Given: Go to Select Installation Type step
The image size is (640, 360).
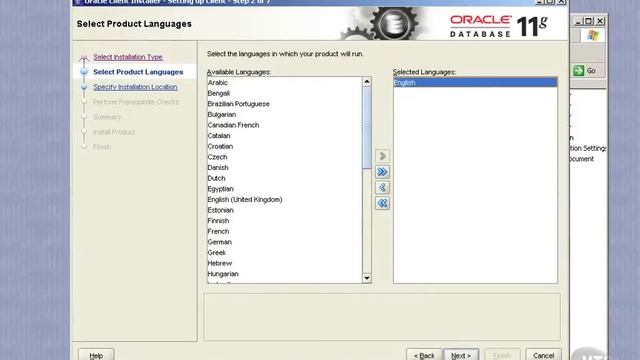Looking at the screenshot, I should (128, 57).
